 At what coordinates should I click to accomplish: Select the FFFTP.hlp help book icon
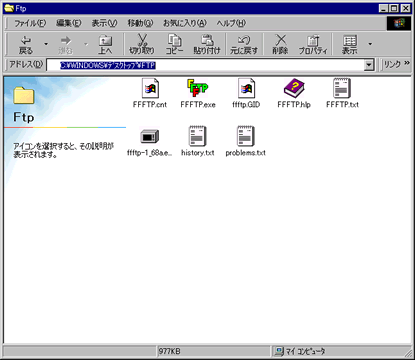294,88
